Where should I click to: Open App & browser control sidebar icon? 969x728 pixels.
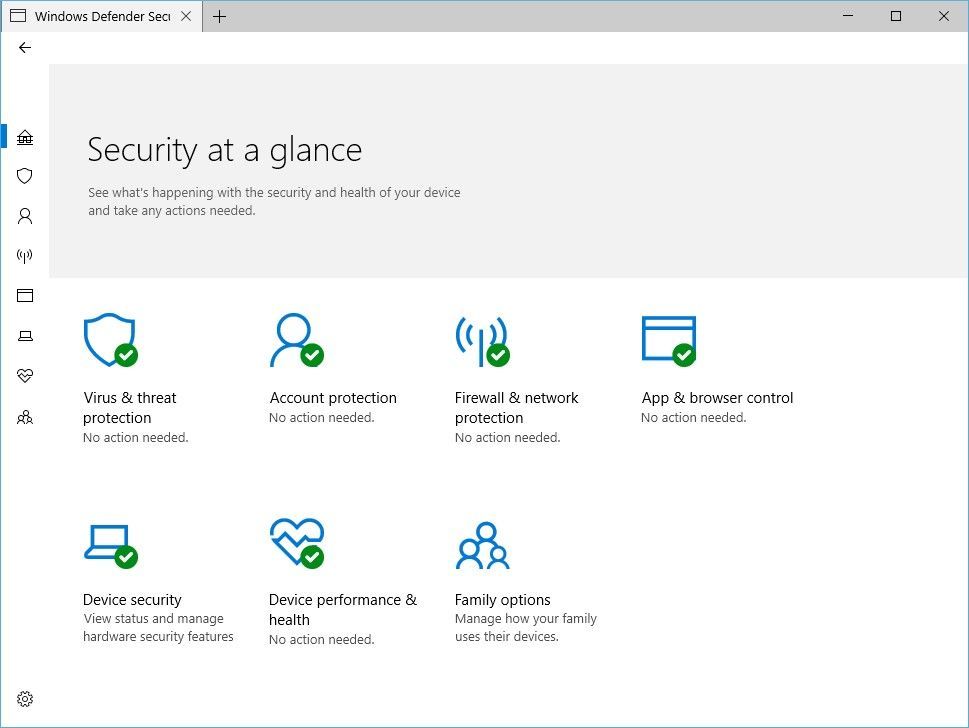[25, 295]
